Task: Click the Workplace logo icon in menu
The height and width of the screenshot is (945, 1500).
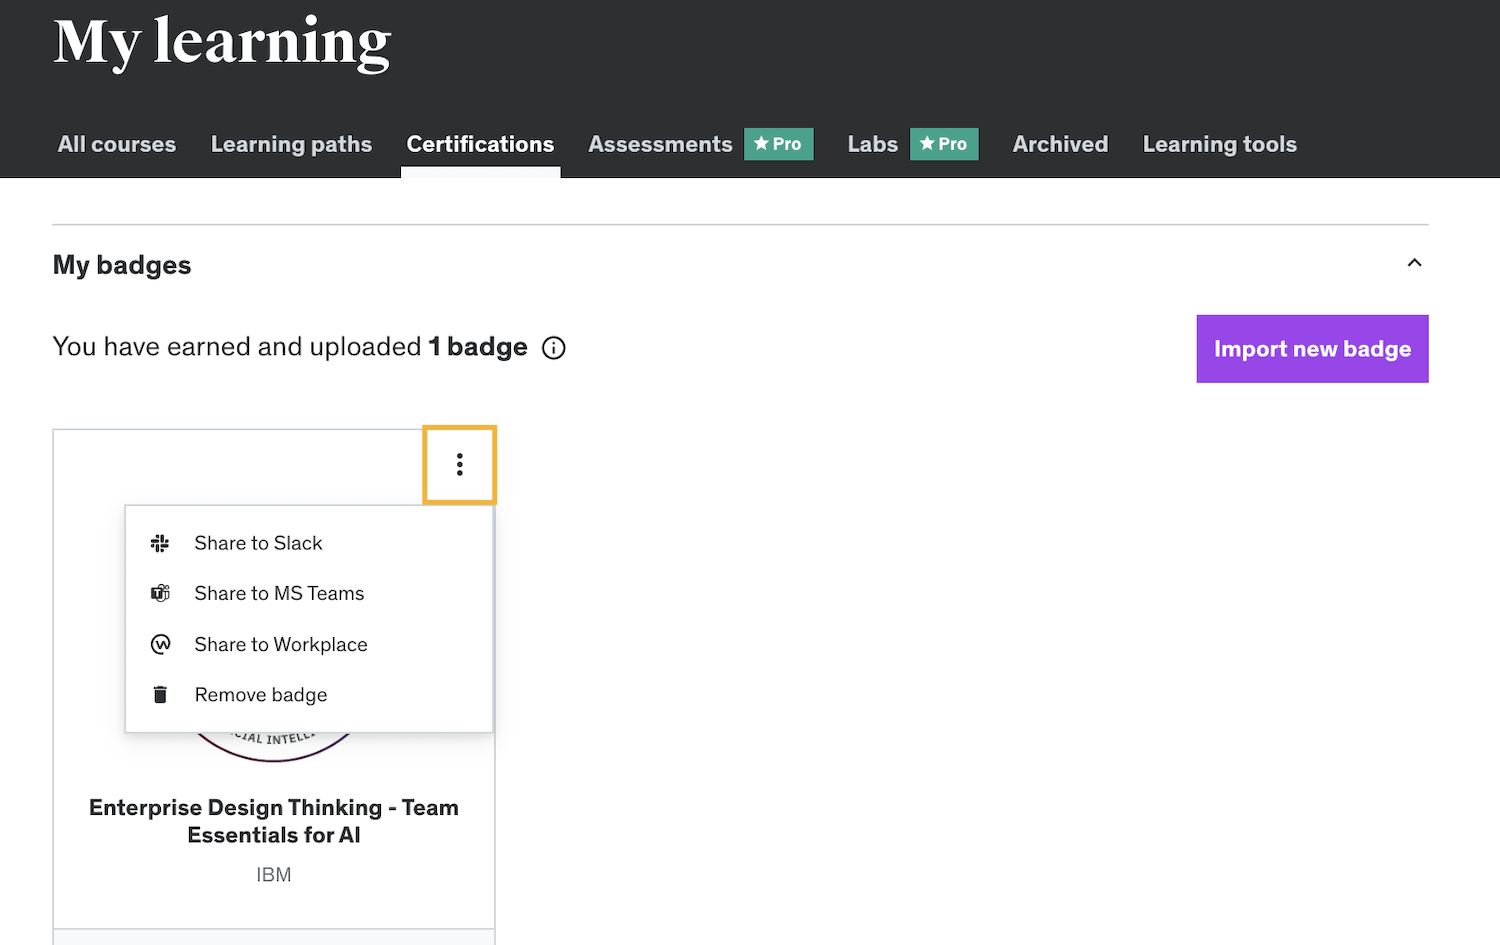Action: [x=160, y=644]
